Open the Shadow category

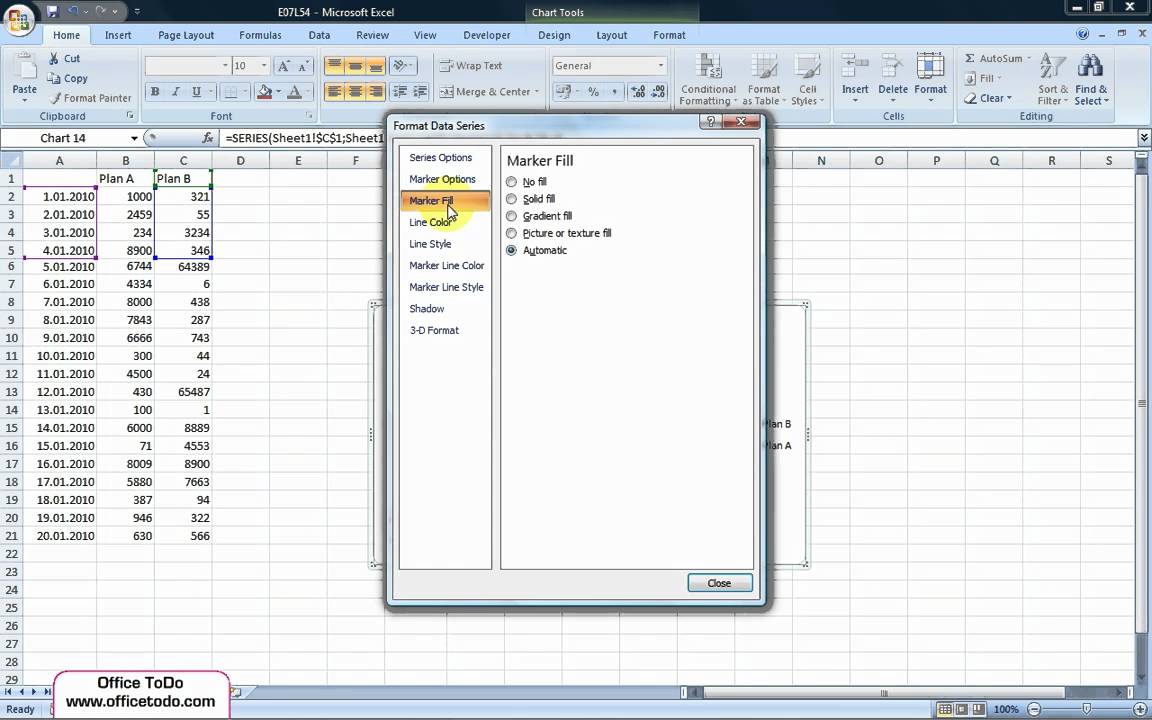tap(427, 309)
